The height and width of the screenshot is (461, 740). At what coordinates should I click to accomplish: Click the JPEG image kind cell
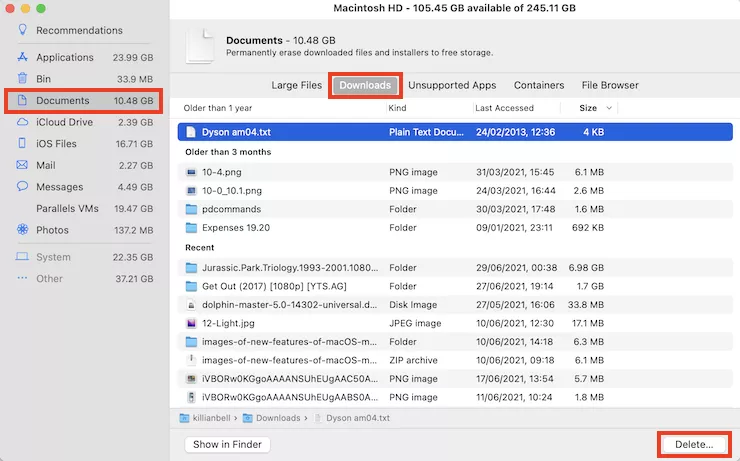click(415, 323)
